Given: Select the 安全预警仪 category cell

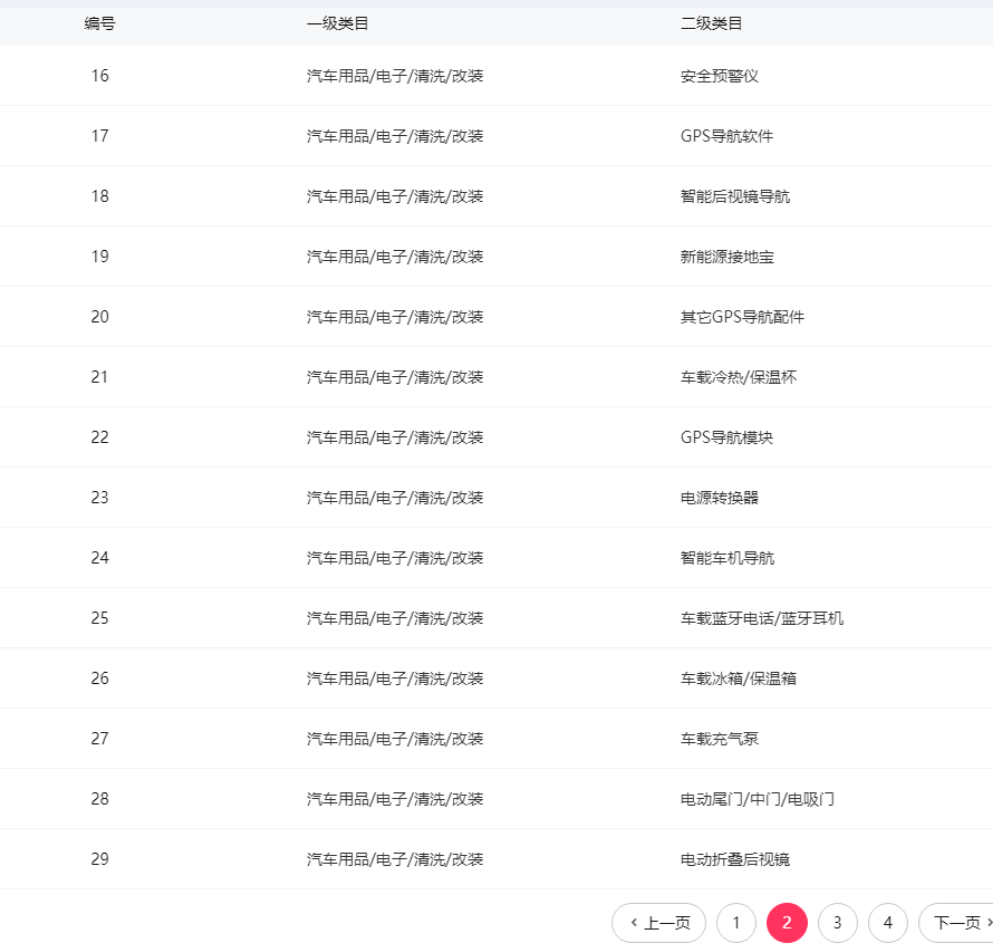Looking at the screenshot, I should [720, 76].
